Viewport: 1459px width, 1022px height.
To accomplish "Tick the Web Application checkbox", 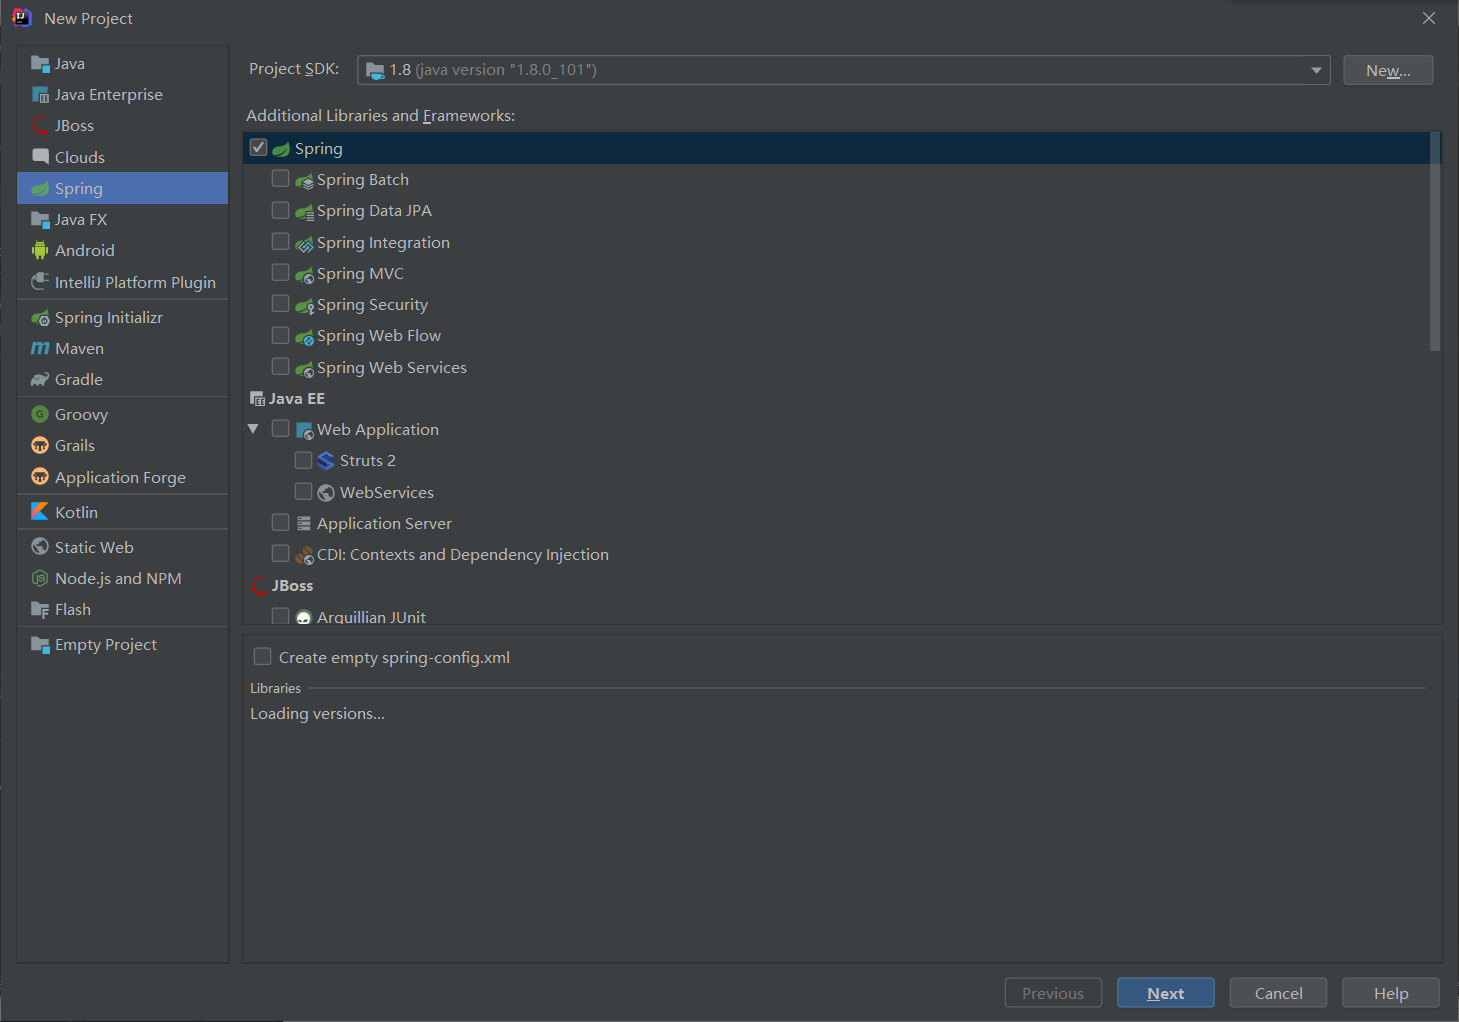I will (x=281, y=429).
